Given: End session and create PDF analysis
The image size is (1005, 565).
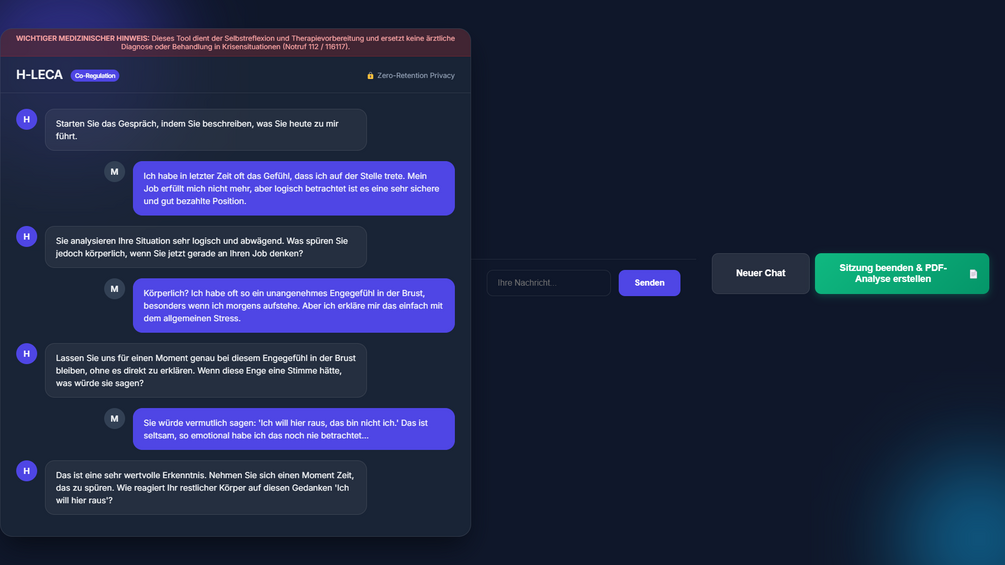Looking at the screenshot, I should pos(902,274).
